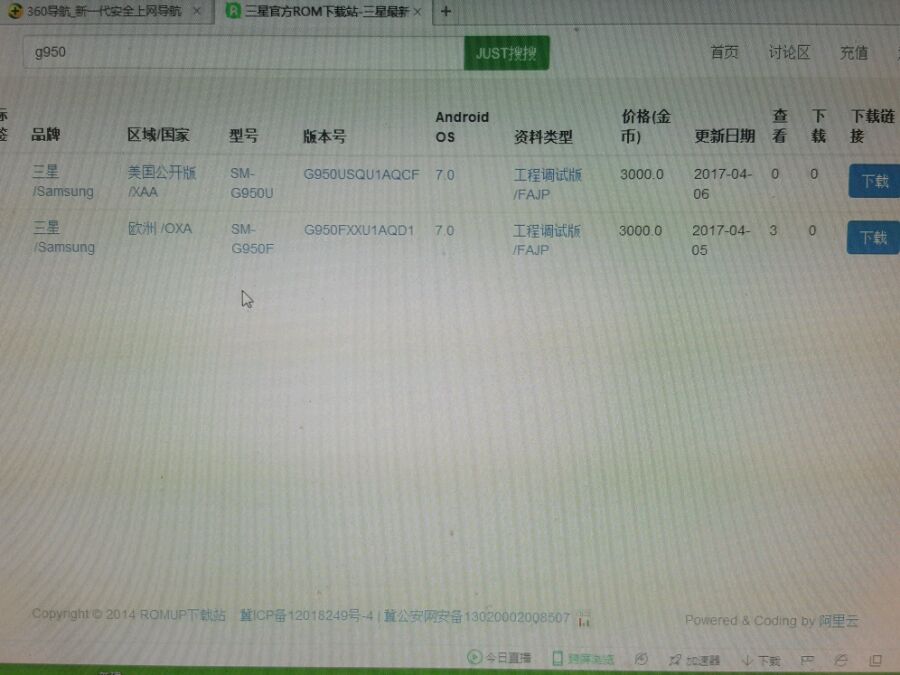This screenshot has width=900, height=675.
Task: Click version number G950FXXU1AQD1
Action: (x=359, y=230)
